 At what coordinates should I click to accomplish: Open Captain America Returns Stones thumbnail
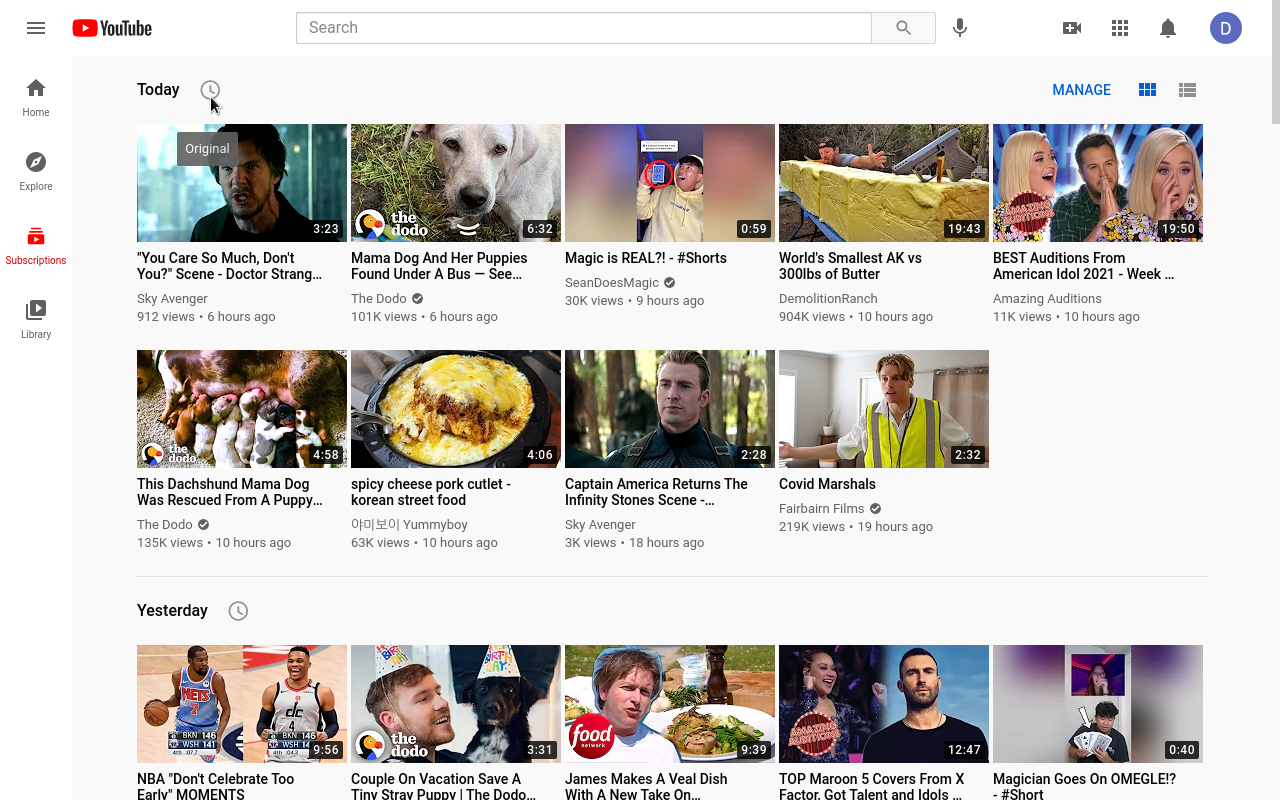pos(670,409)
